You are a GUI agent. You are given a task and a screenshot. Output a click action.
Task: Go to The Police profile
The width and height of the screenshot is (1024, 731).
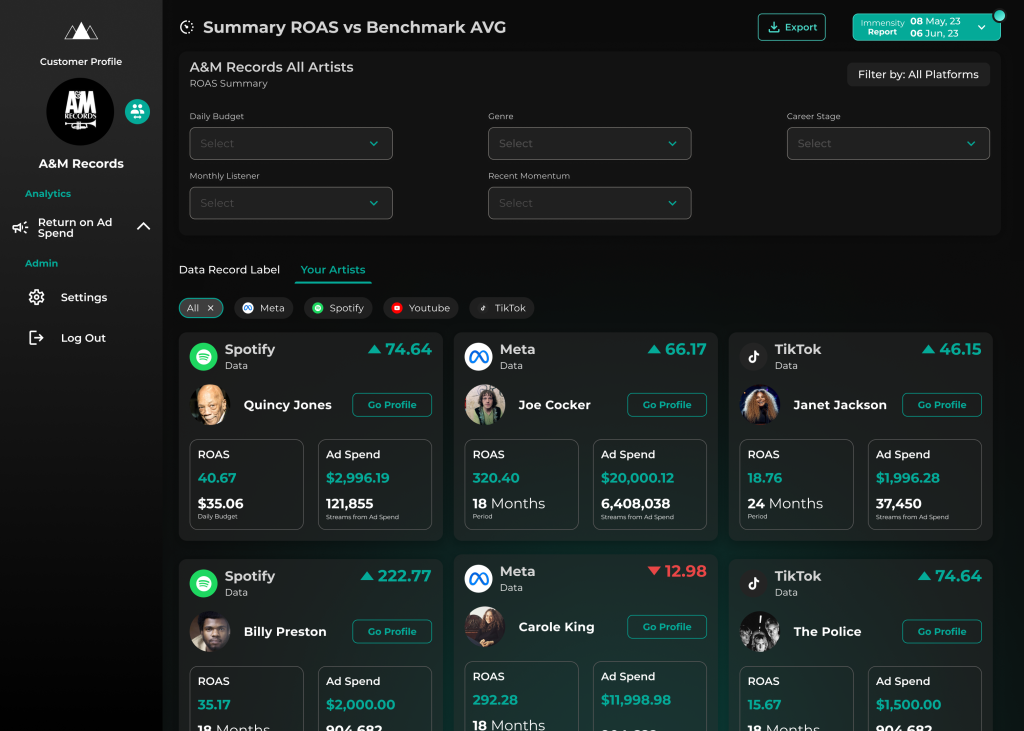(x=942, y=631)
